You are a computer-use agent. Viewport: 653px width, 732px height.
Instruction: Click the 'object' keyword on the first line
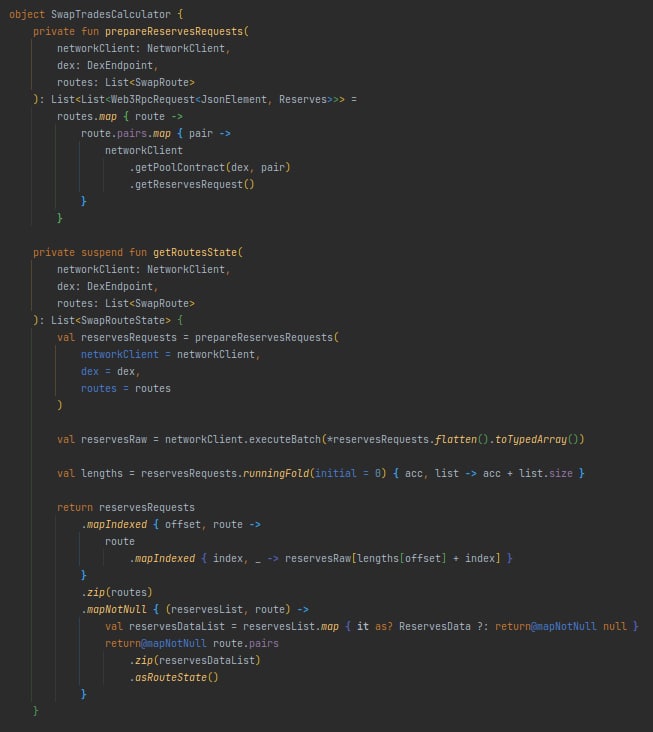tap(27, 14)
